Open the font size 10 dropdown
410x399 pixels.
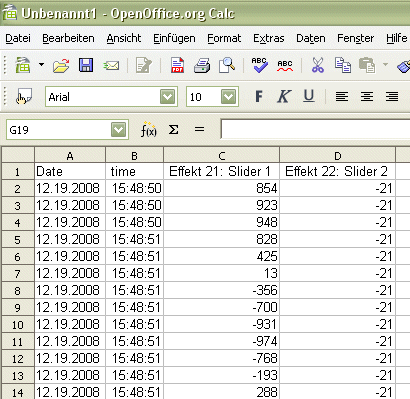(229, 97)
